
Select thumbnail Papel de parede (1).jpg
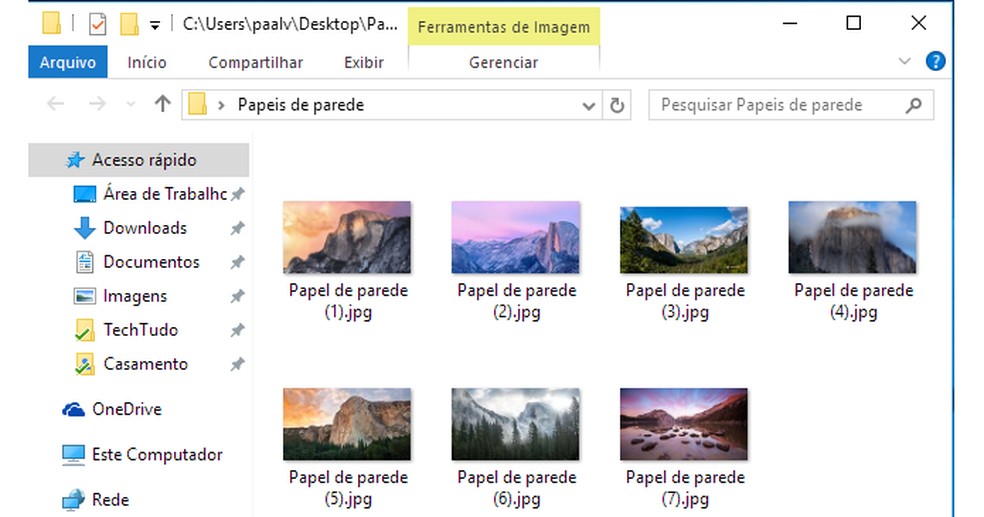coord(347,237)
